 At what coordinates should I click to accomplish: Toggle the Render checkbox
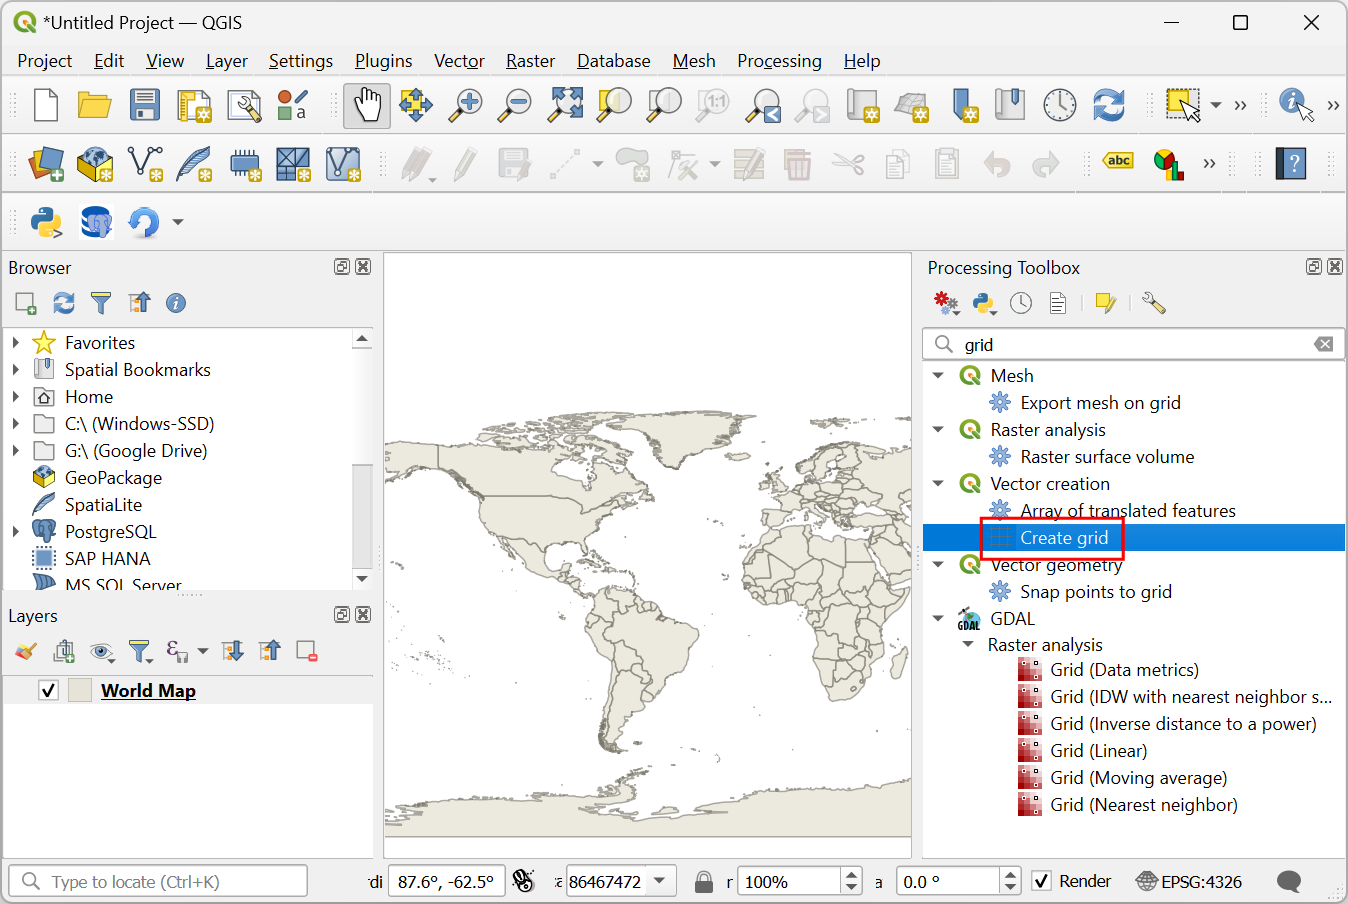point(1042,881)
